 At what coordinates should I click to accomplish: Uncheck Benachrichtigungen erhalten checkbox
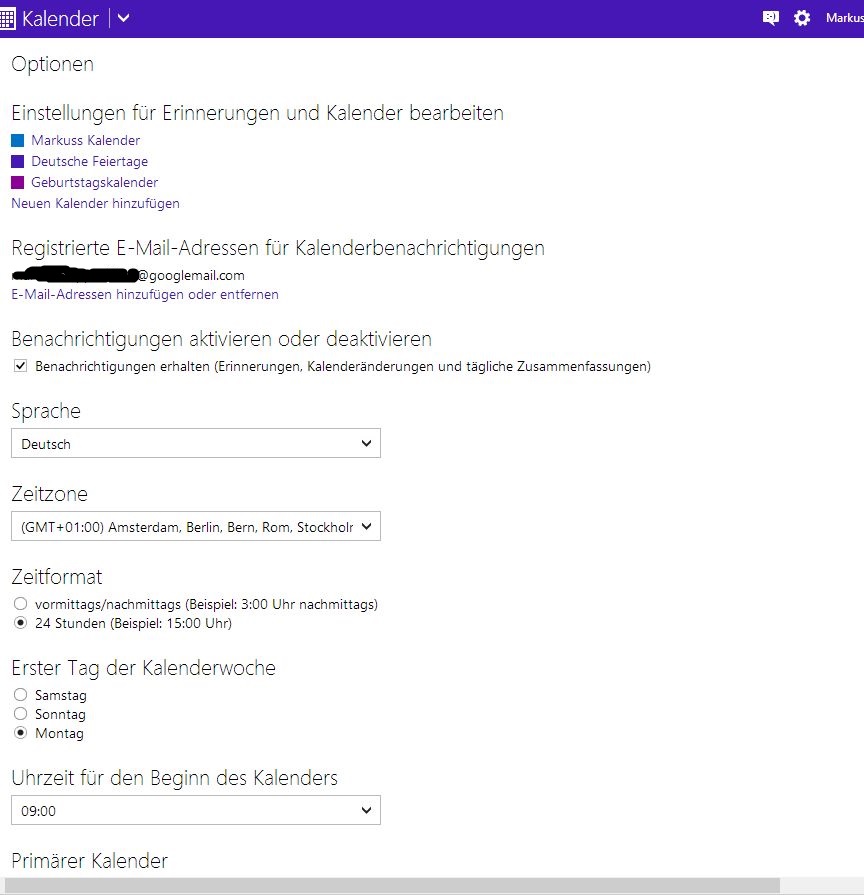coord(21,367)
